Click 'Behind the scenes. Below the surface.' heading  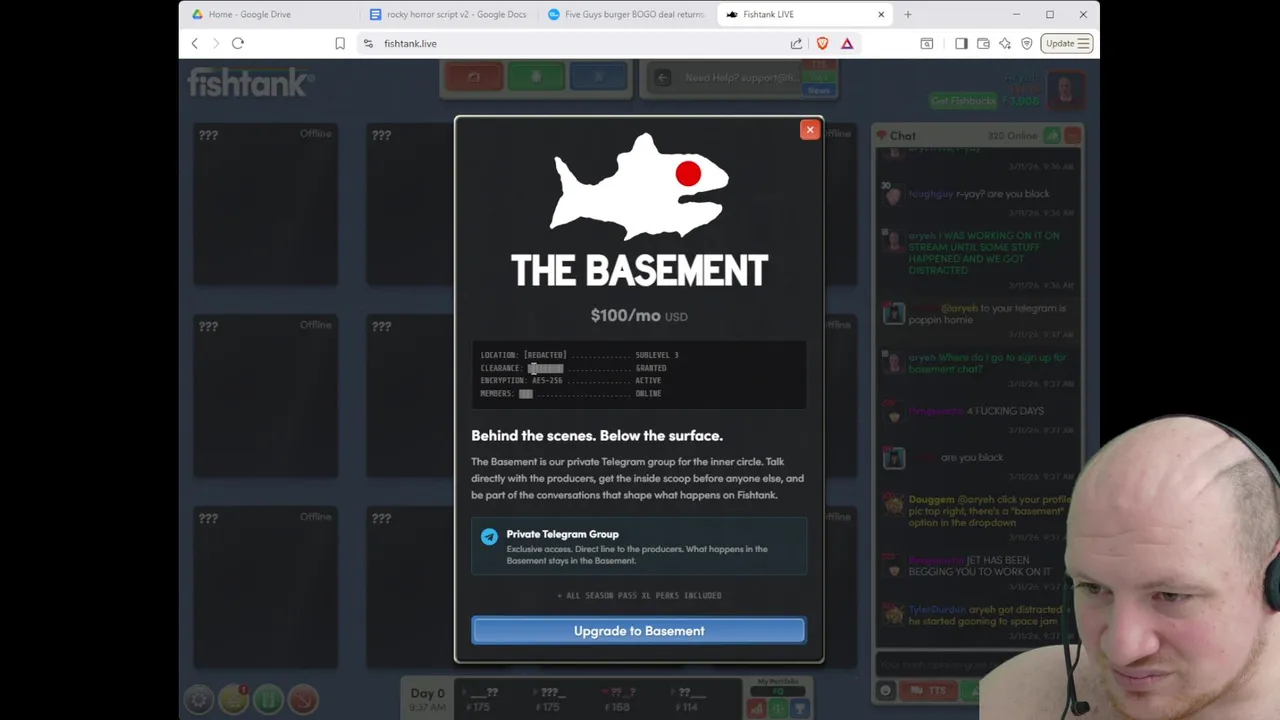597,436
